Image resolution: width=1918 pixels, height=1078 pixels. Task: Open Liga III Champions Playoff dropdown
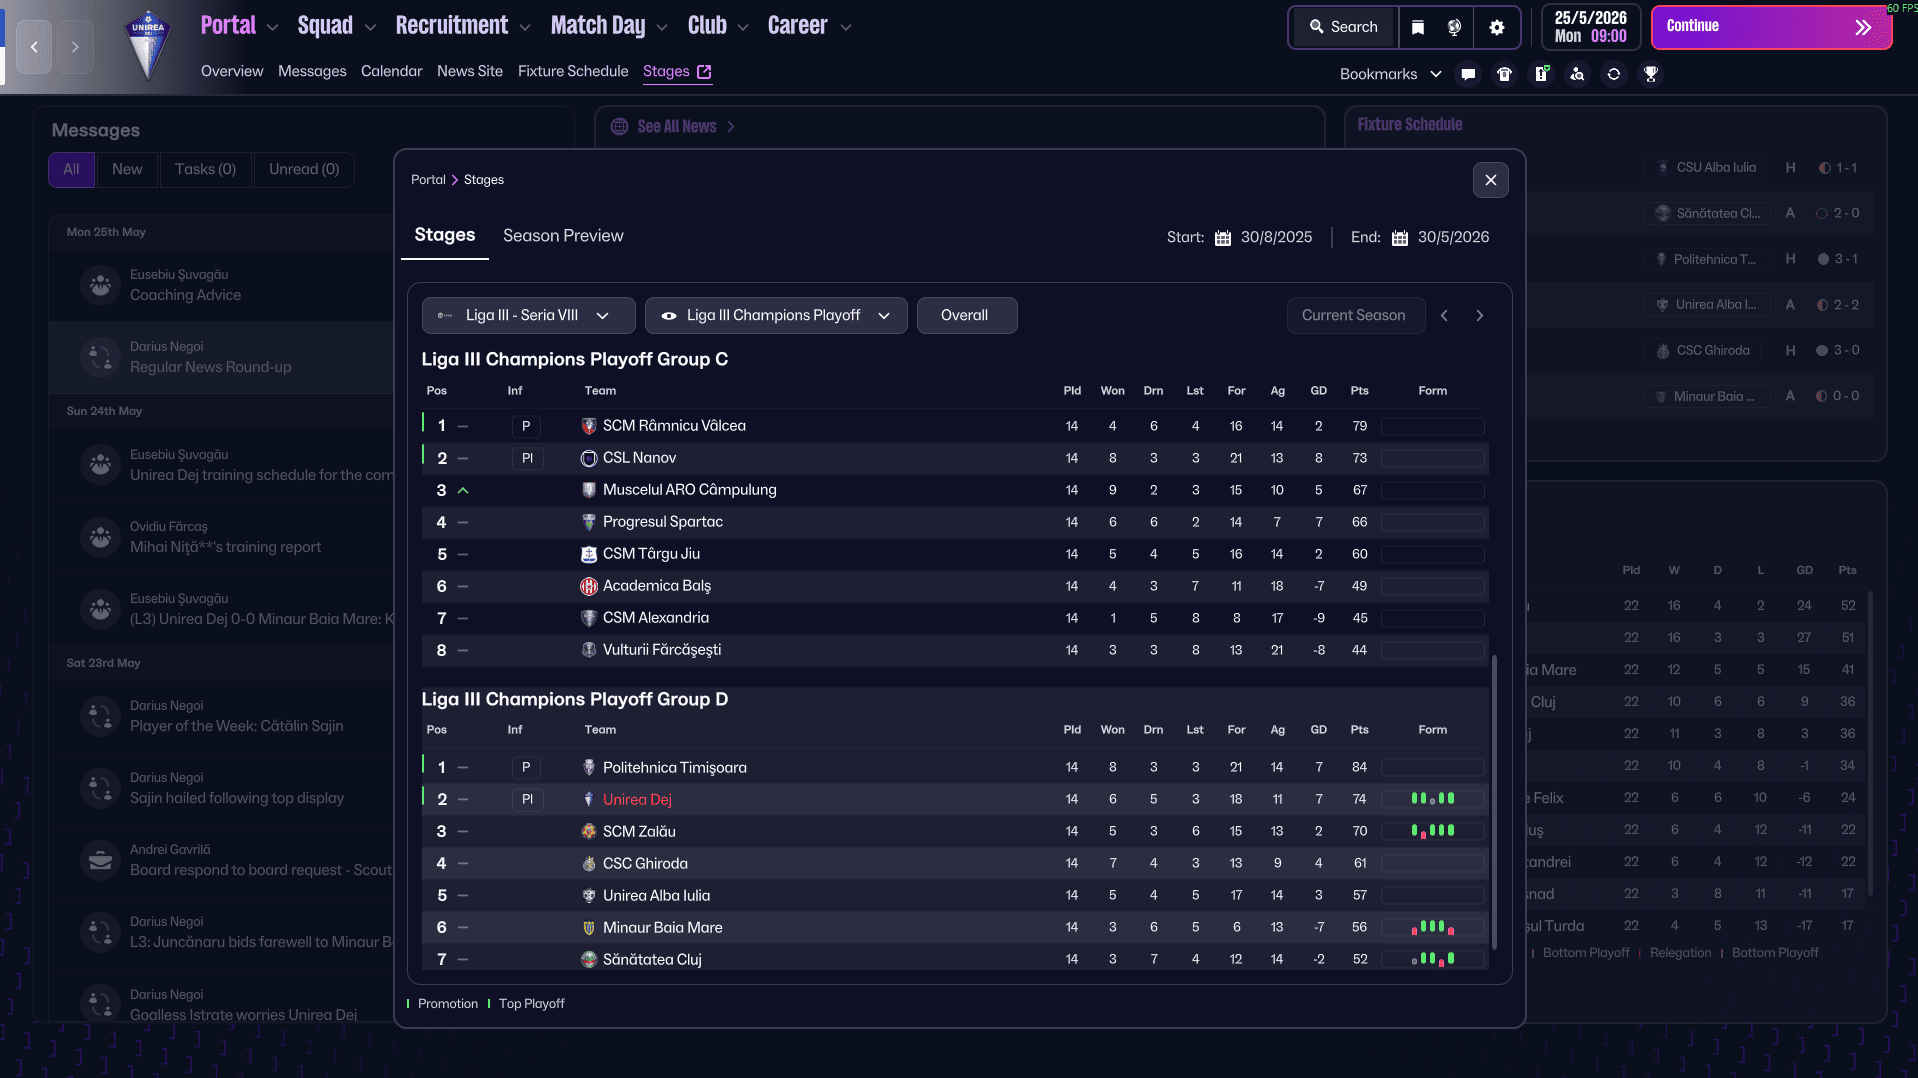pyautogui.click(x=776, y=315)
